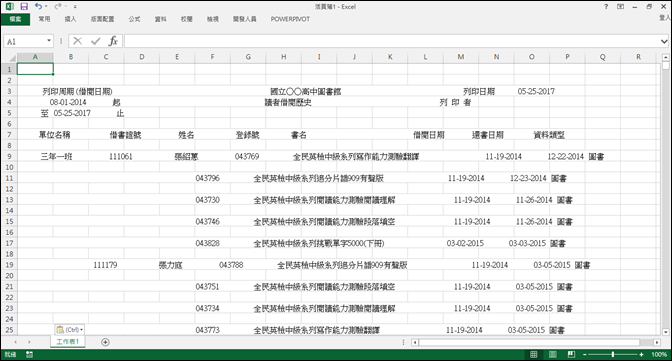Image resolution: width=672 pixels, height=361 pixels.
Task: Click the 三年一班 cell
Action: point(57,156)
